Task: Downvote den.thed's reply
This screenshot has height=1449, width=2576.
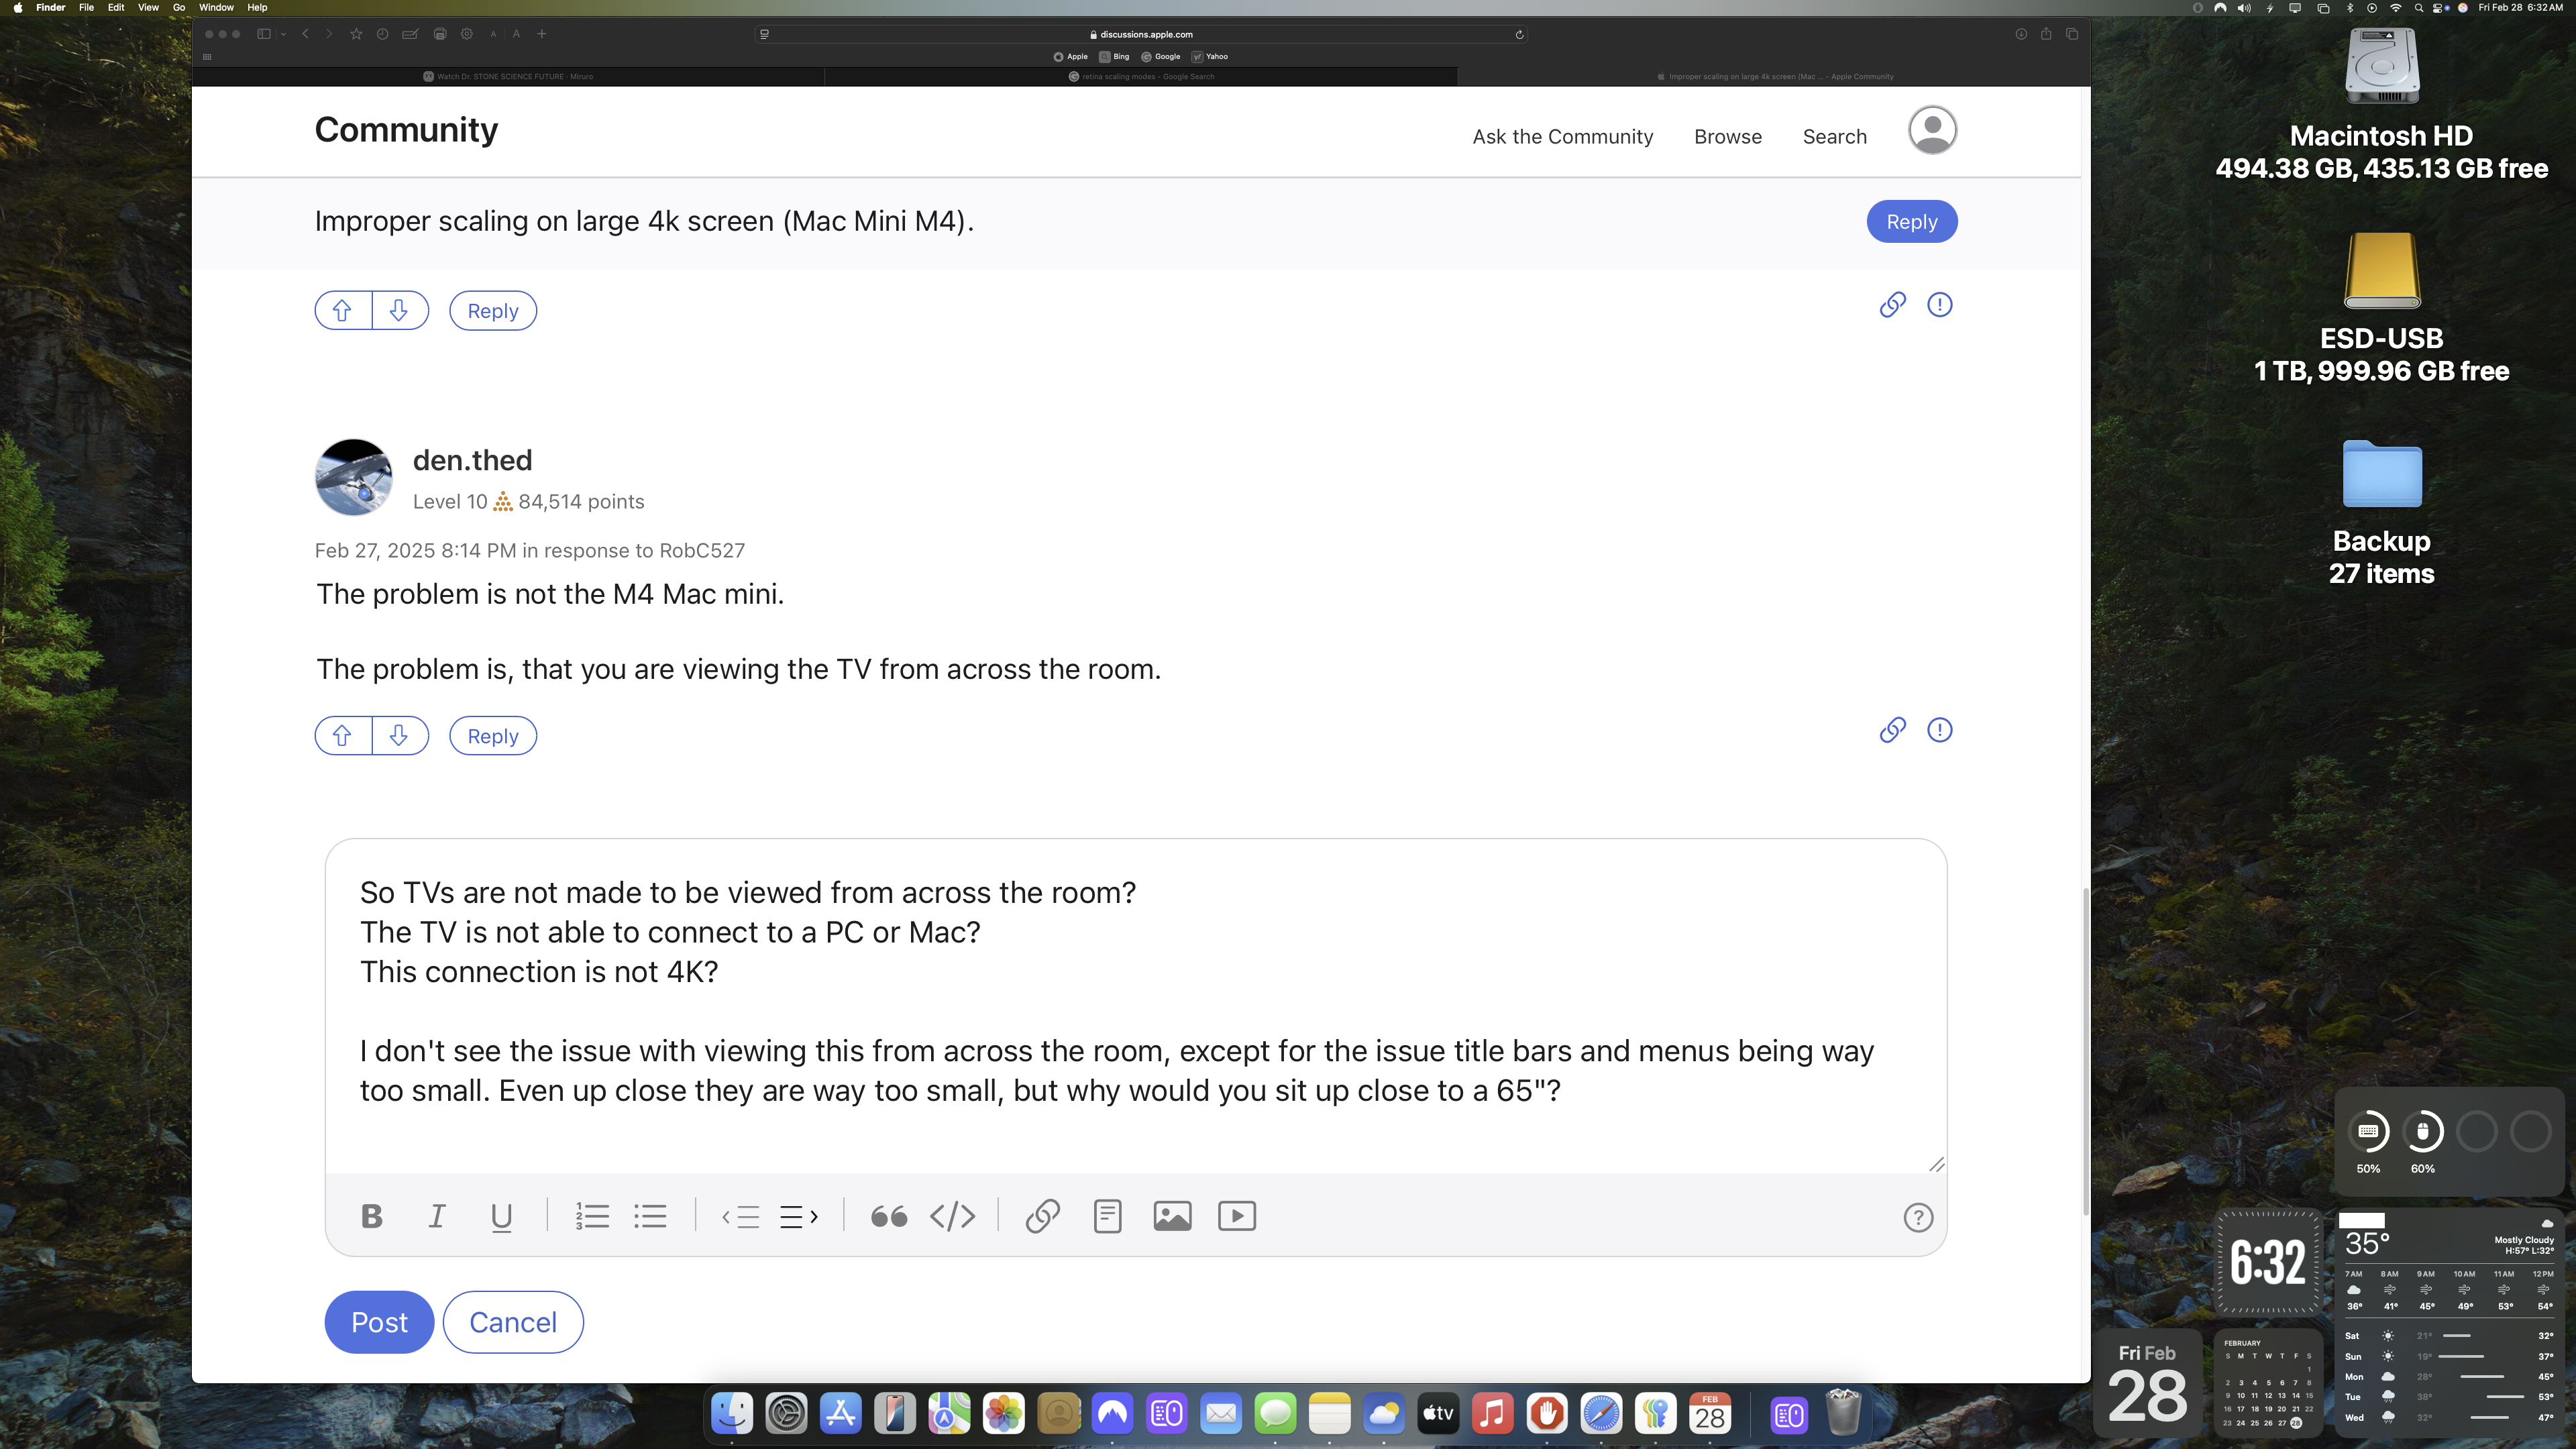Action: 399,736
